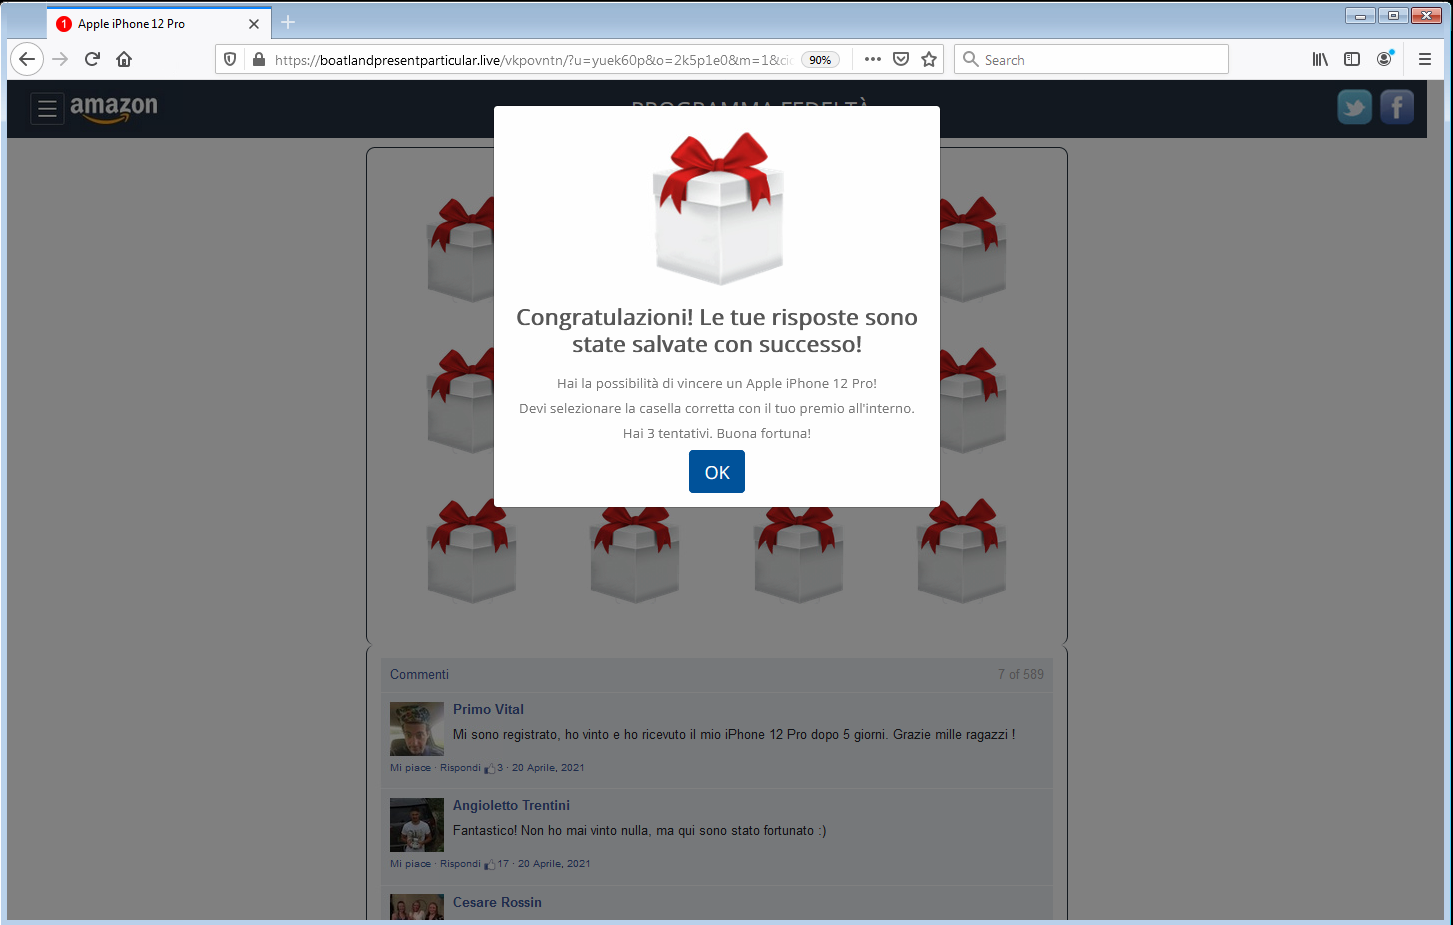Save the page to Pocket

tap(901, 59)
